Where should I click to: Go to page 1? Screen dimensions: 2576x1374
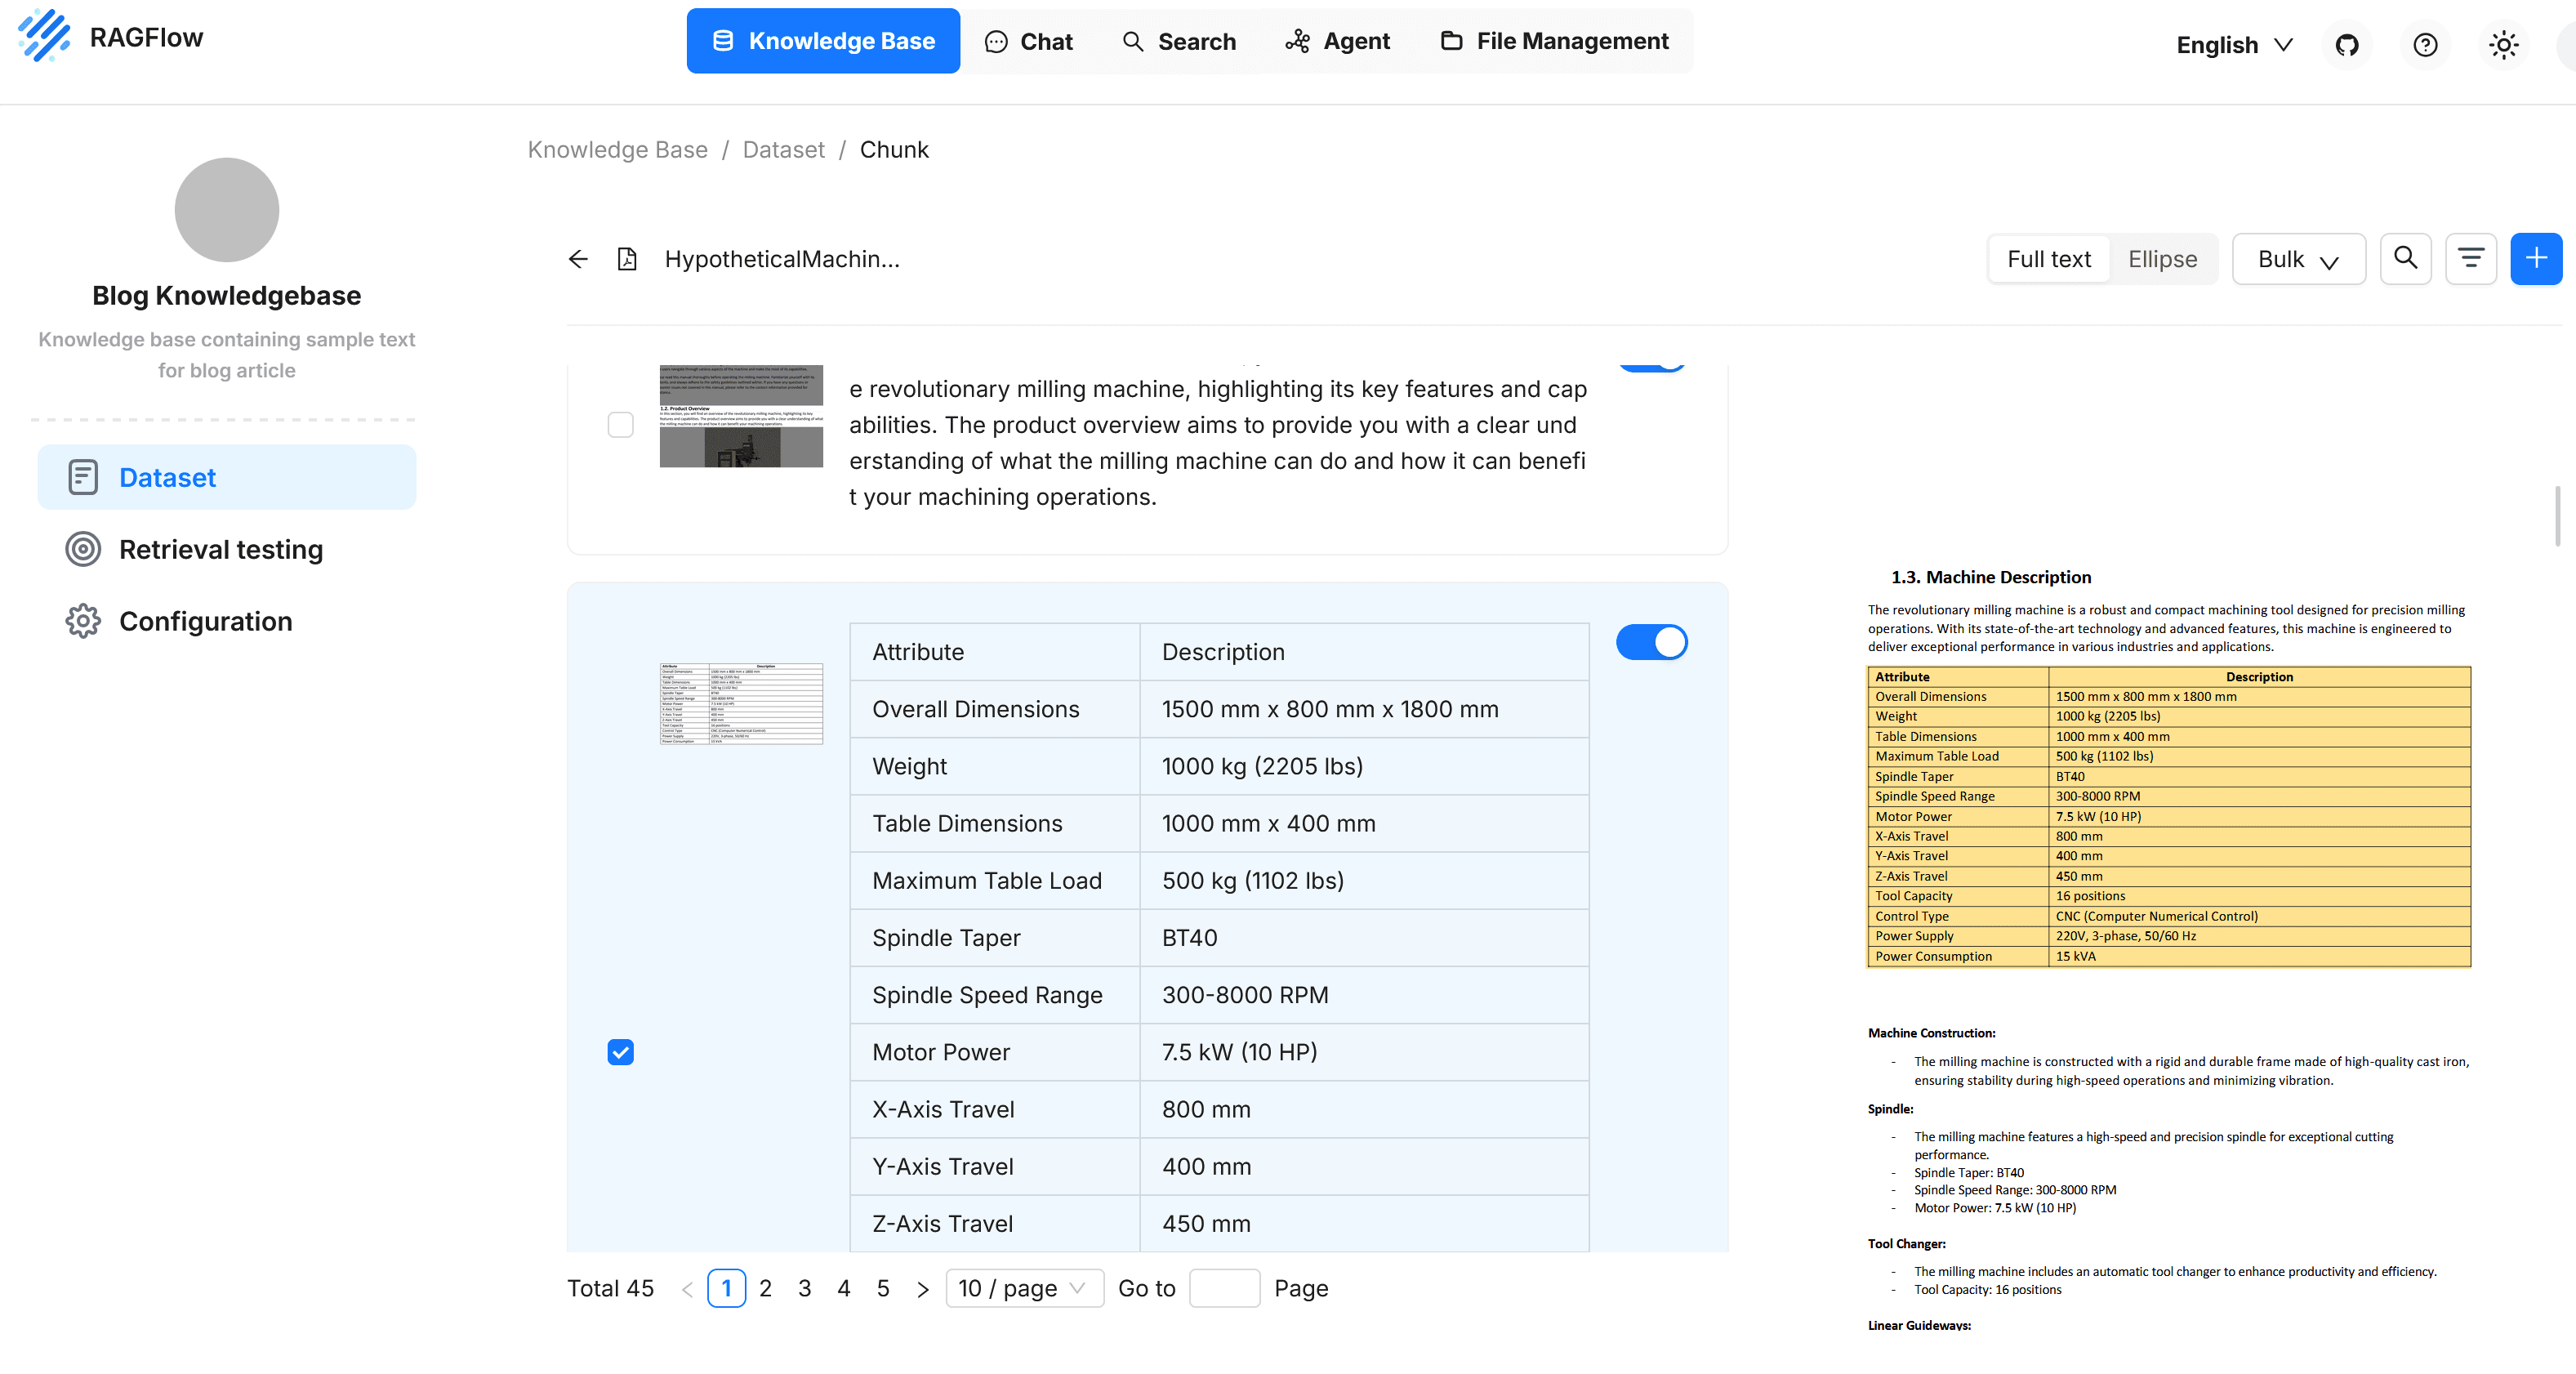(726, 1288)
